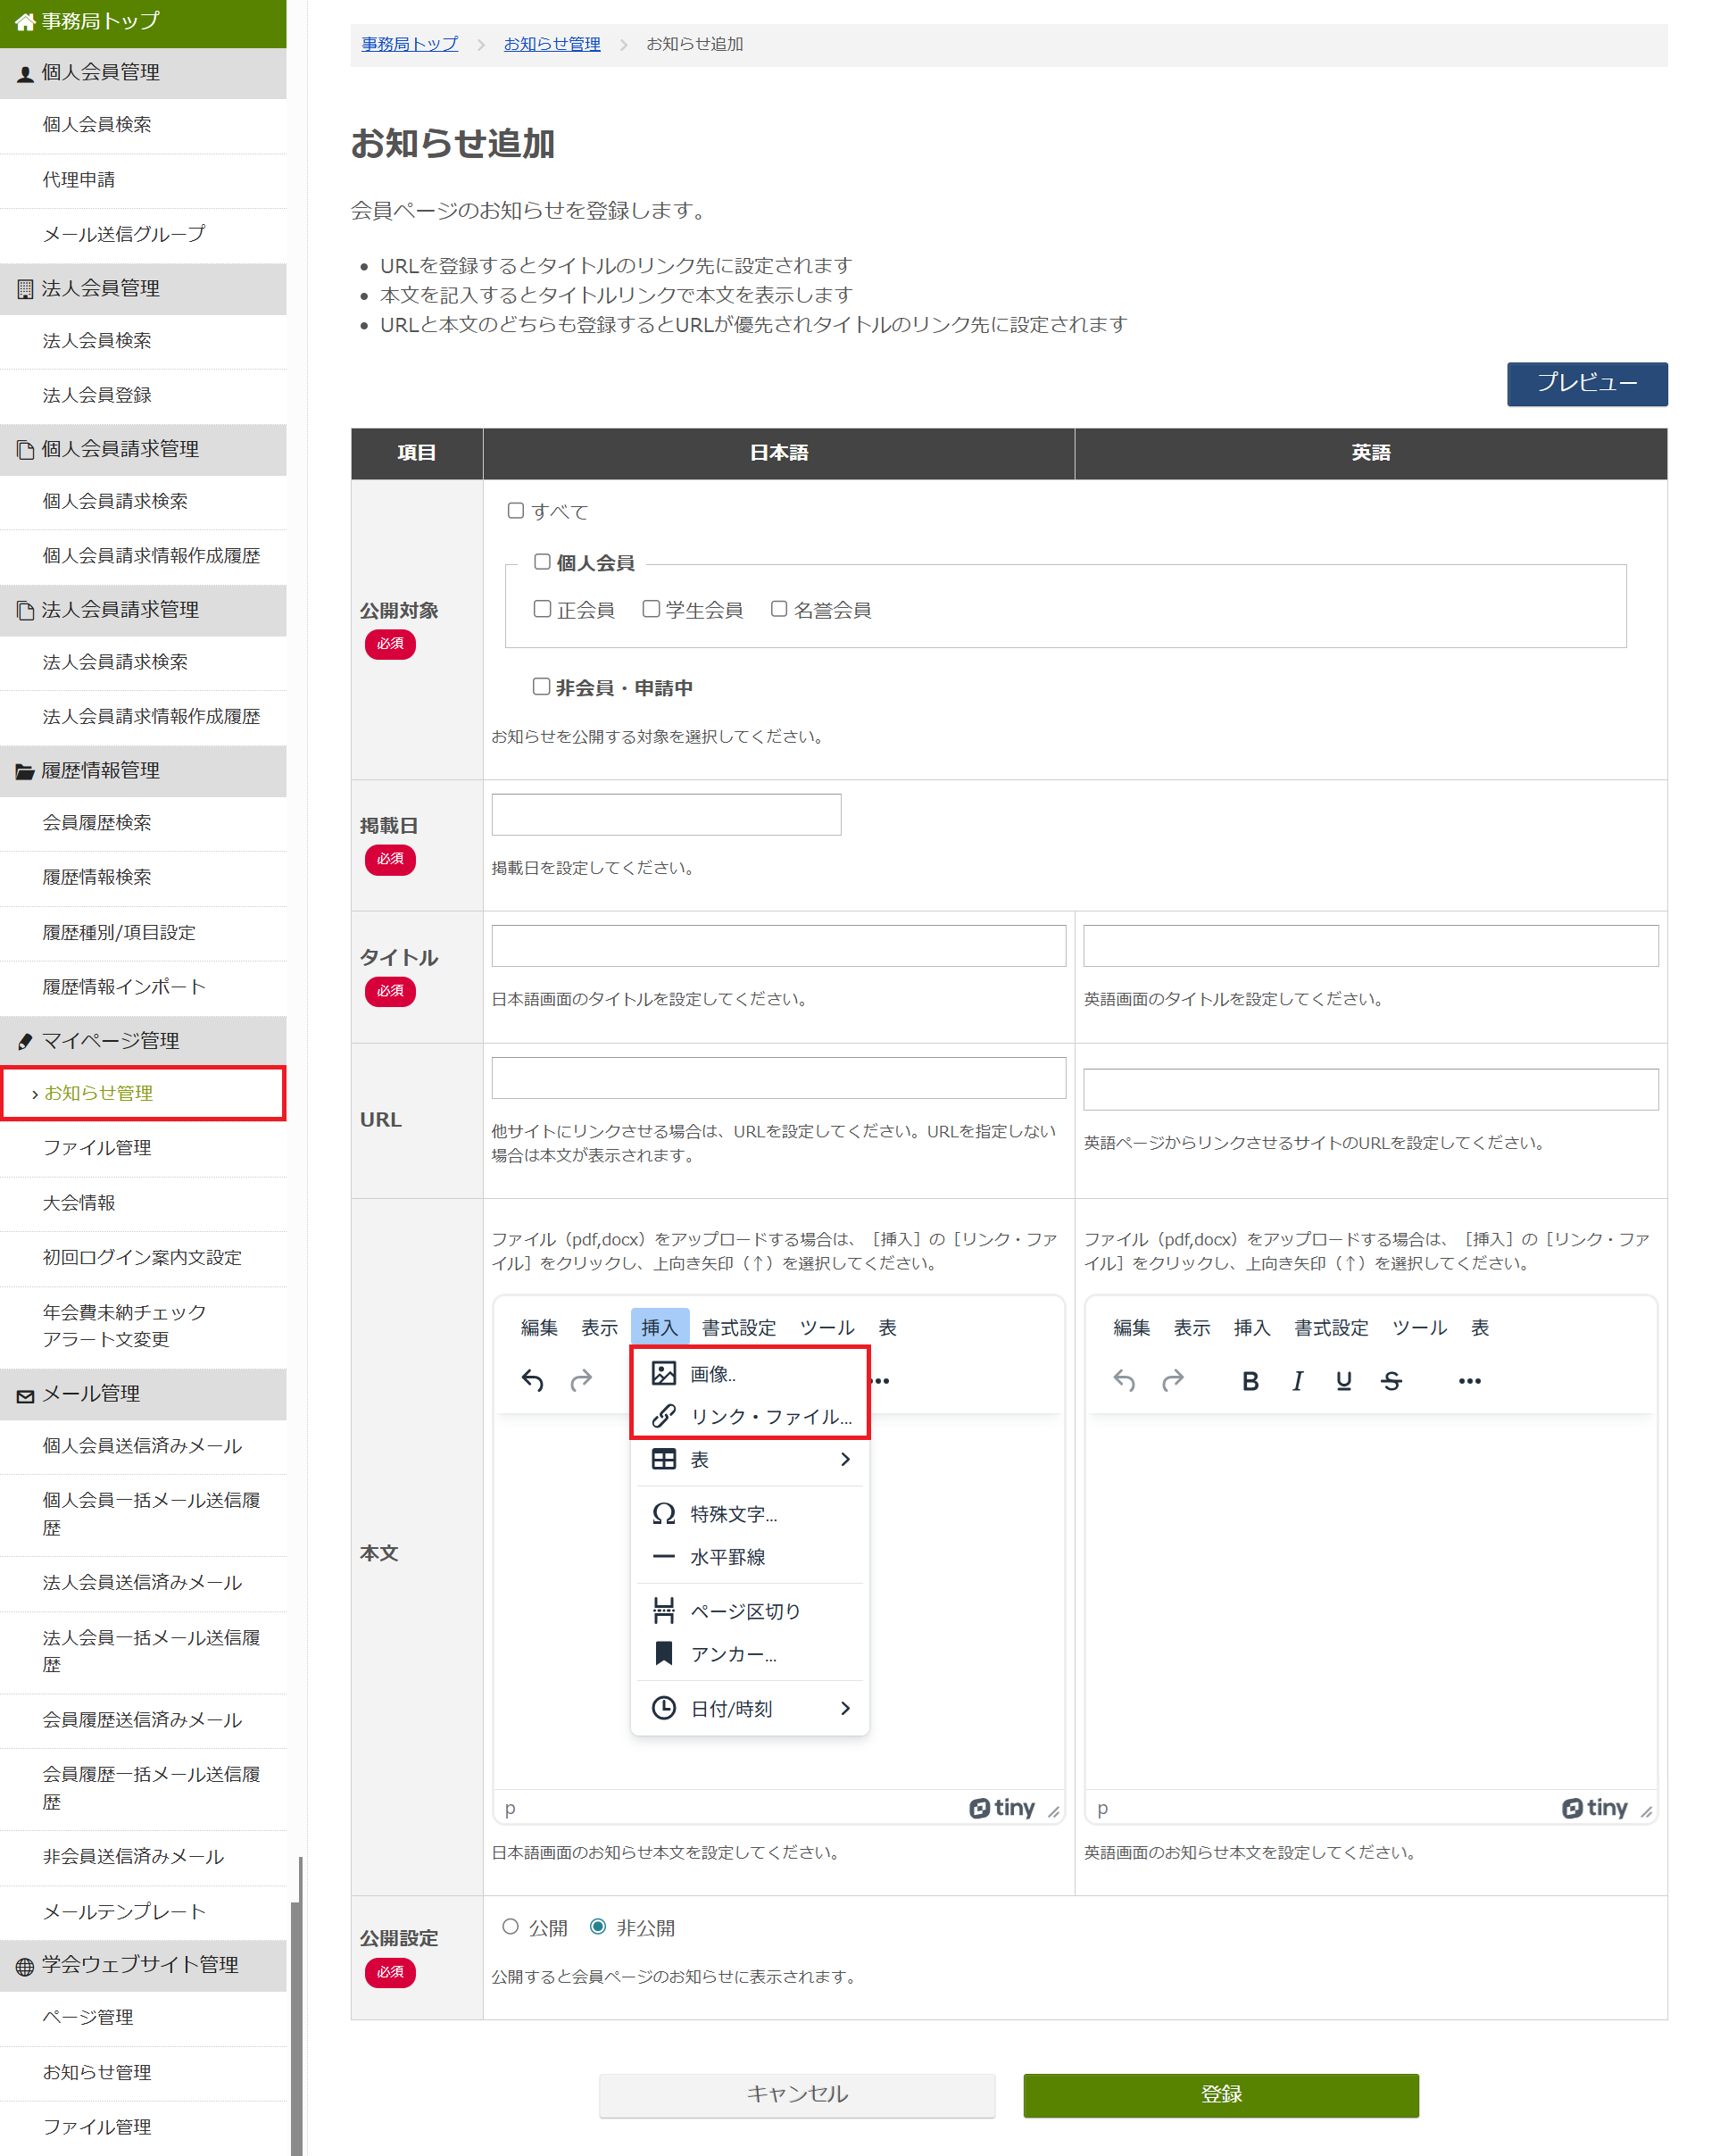
Task: Click the Undo icon in the Japanese editor
Action: (x=533, y=1379)
